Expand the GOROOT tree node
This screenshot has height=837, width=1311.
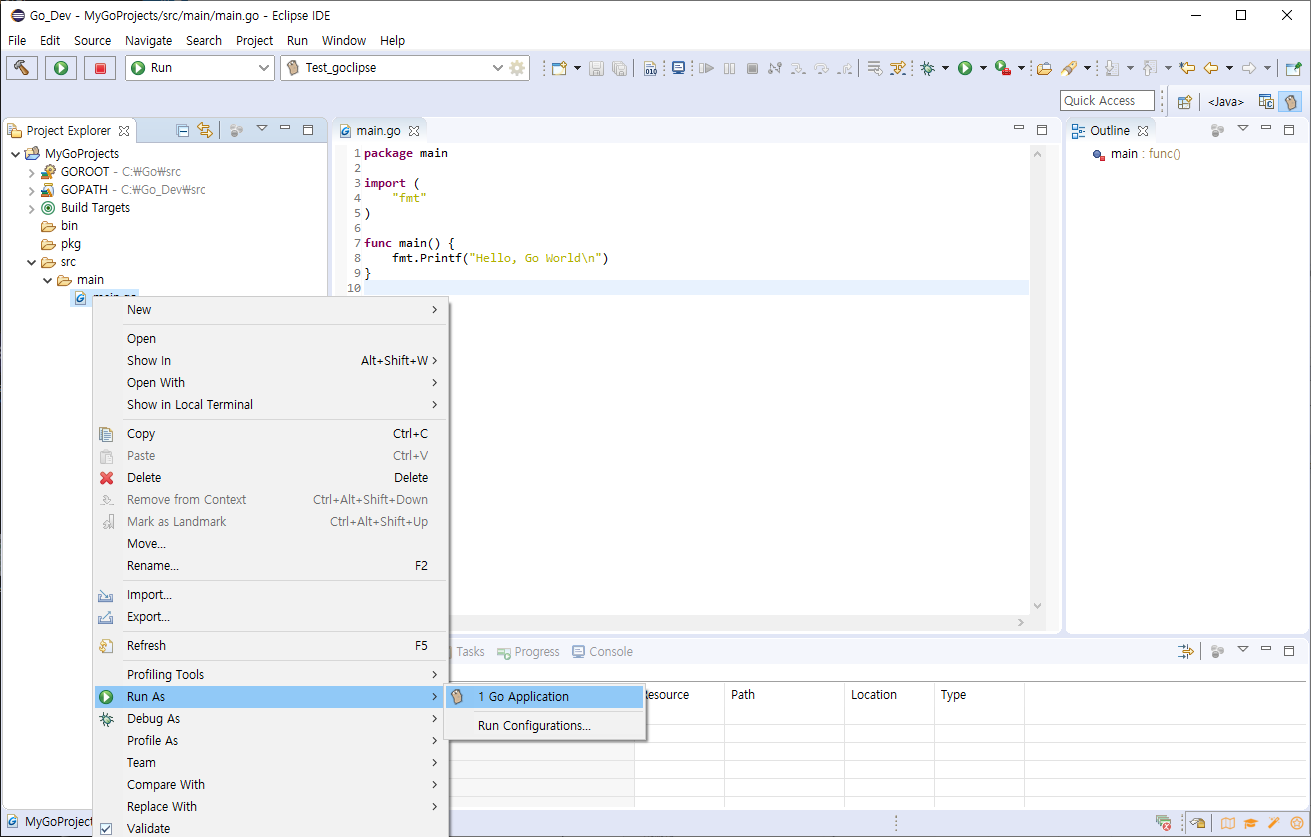(x=31, y=172)
